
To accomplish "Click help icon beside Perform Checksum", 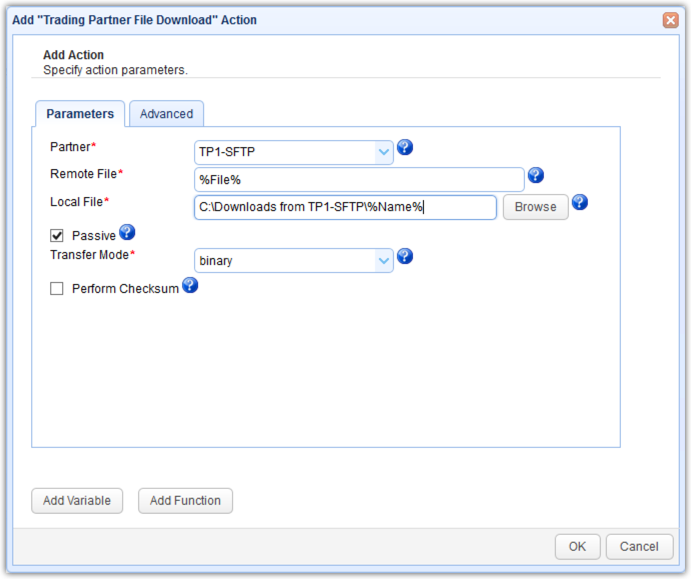I will [x=189, y=286].
